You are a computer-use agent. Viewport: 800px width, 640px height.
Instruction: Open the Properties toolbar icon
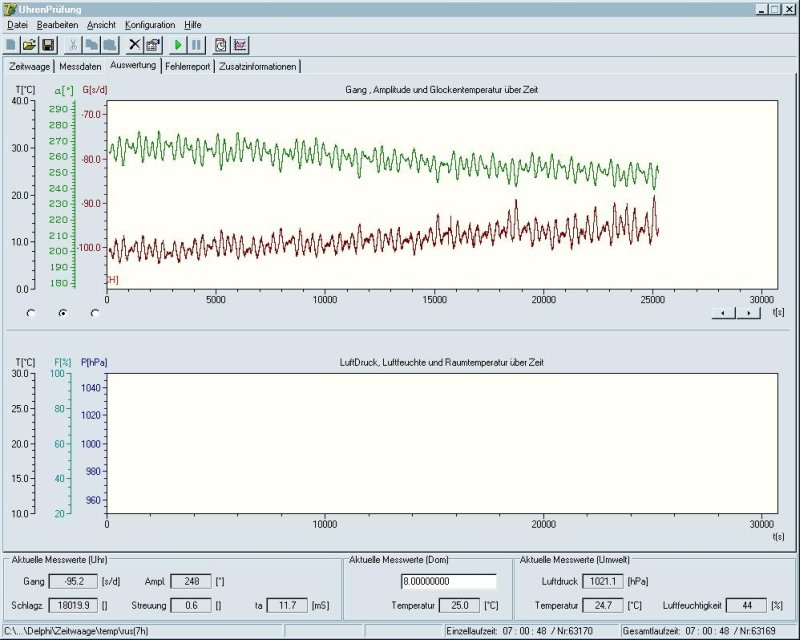pyautogui.click(x=153, y=45)
